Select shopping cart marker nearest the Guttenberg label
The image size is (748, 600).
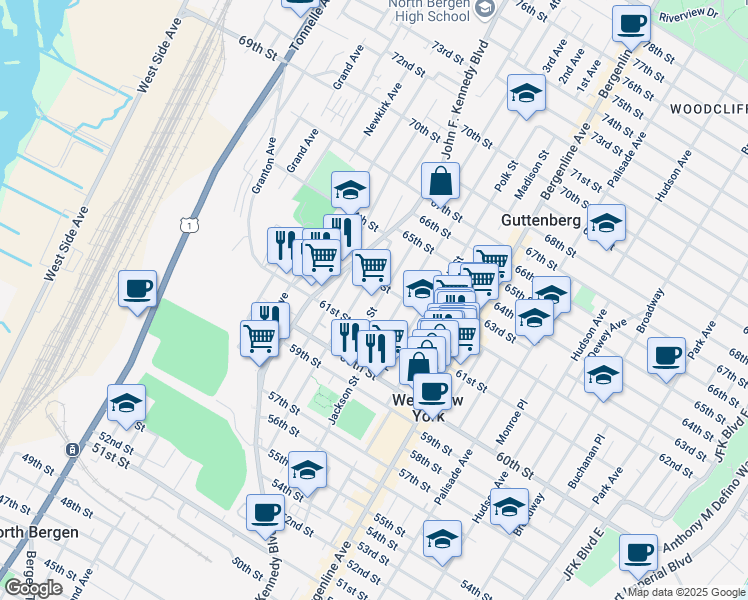click(496, 260)
